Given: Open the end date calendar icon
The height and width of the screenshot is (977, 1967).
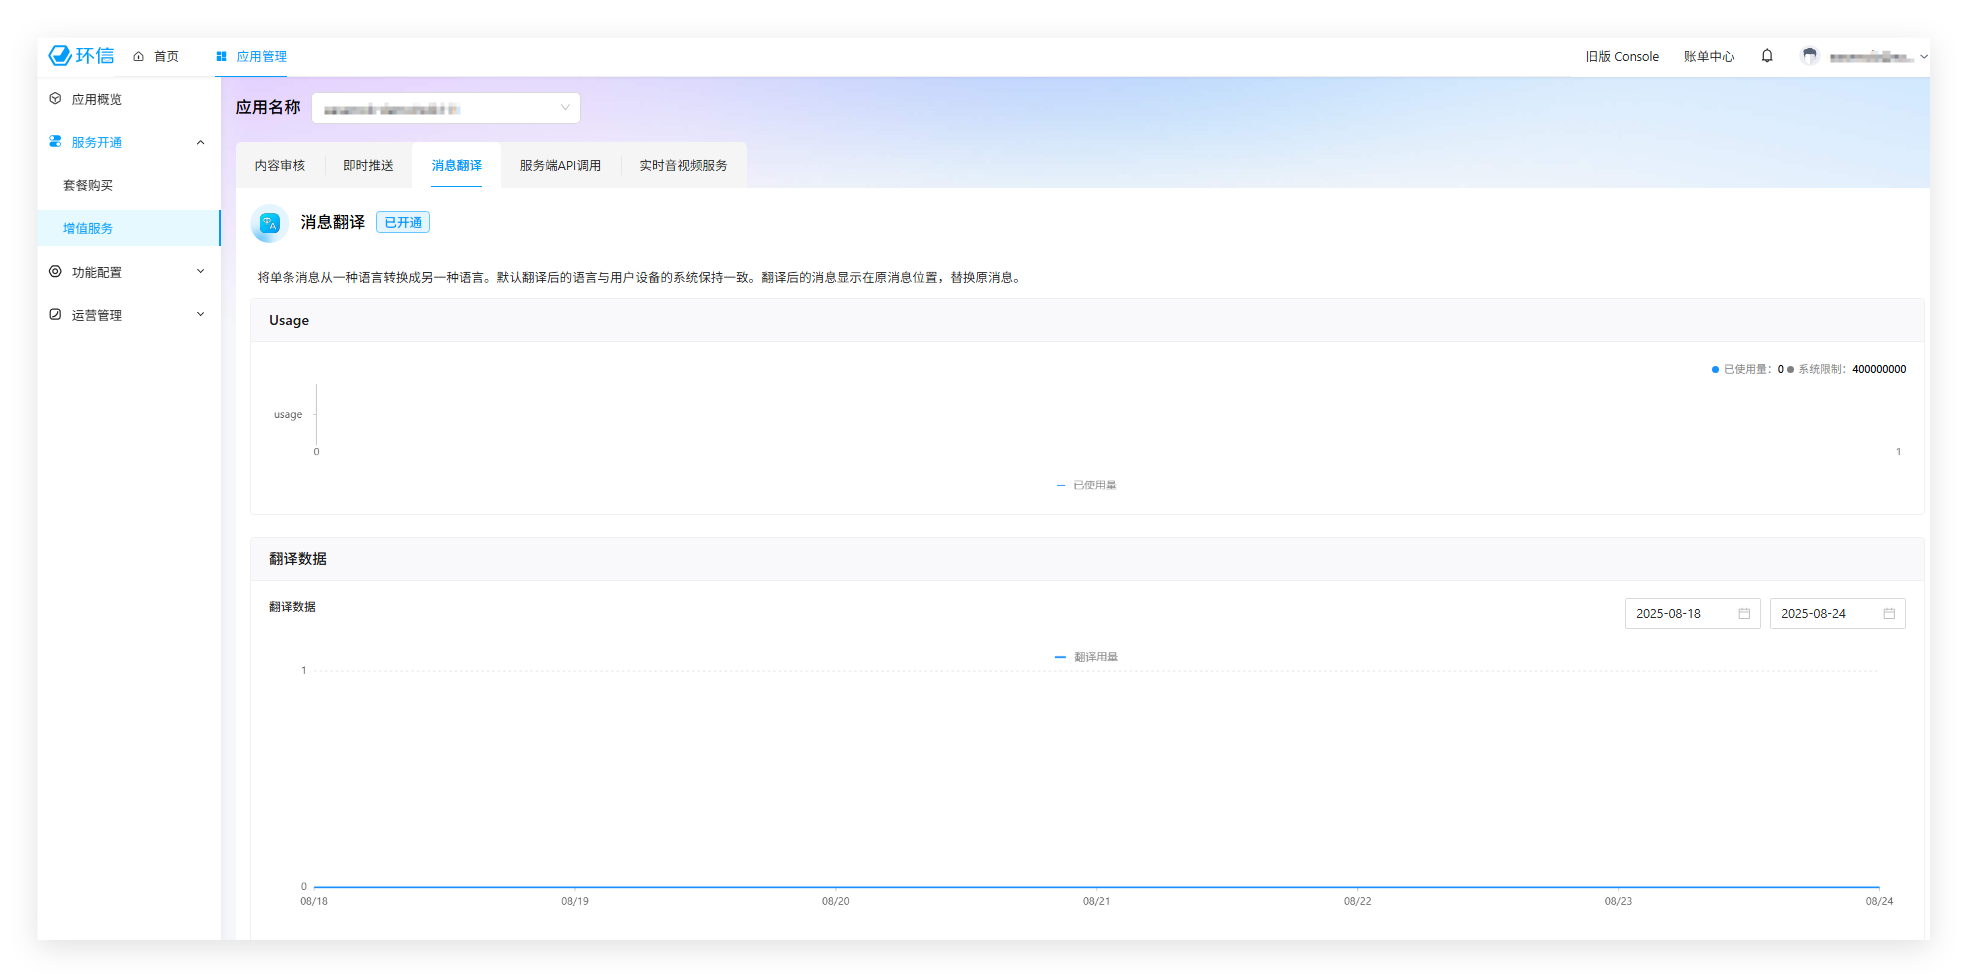Looking at the screenshot, I should pos(1889,614).
